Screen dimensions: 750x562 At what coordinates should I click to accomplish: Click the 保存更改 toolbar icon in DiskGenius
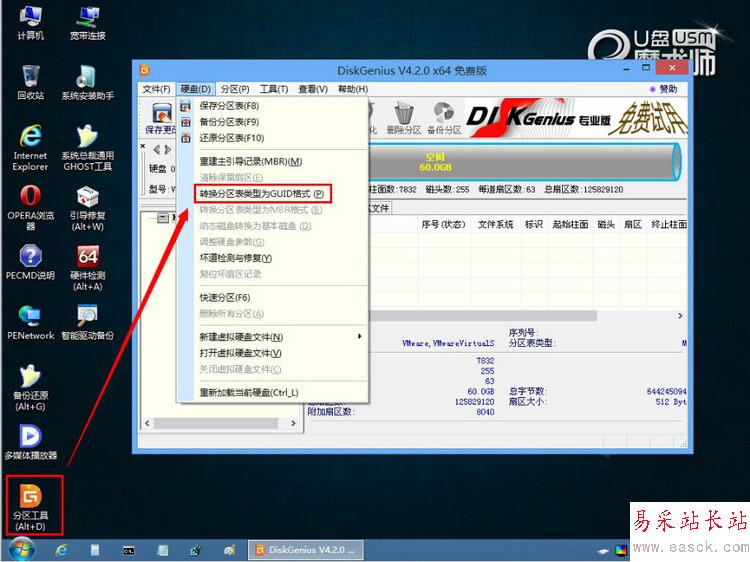click(x=162, y=118)
